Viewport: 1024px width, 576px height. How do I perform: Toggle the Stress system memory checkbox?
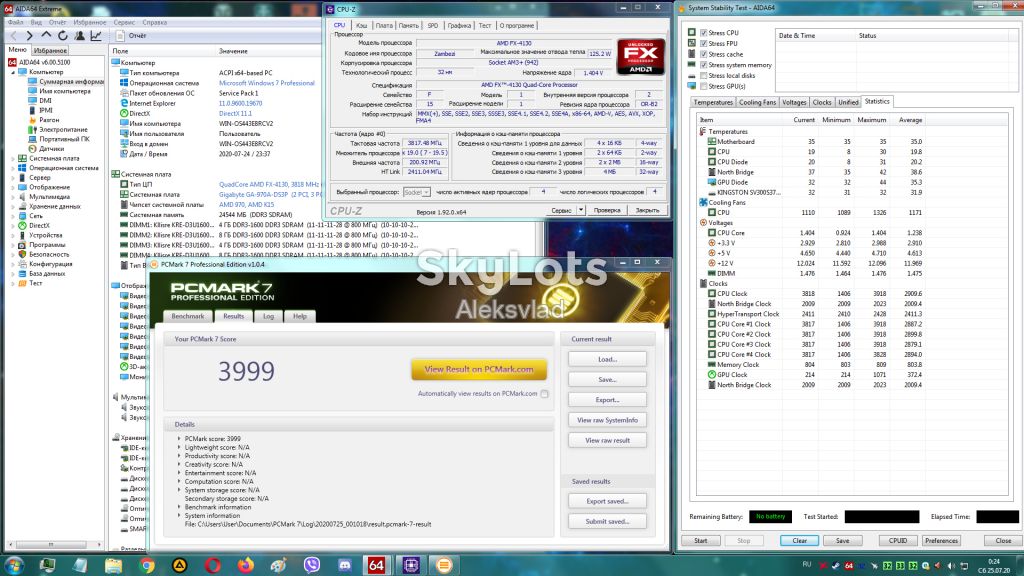pos(703,65)
